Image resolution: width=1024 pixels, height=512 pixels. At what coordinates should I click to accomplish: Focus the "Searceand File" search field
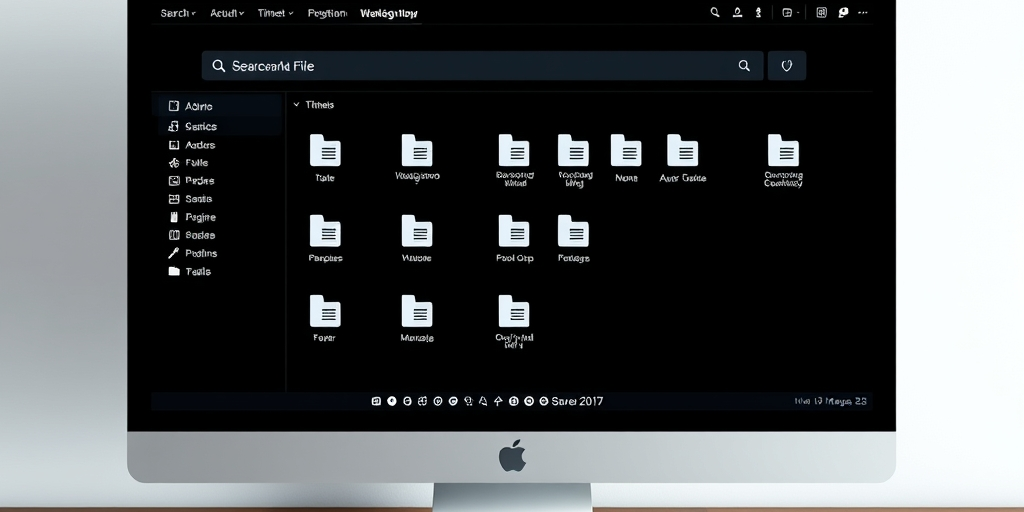(482, 66)
